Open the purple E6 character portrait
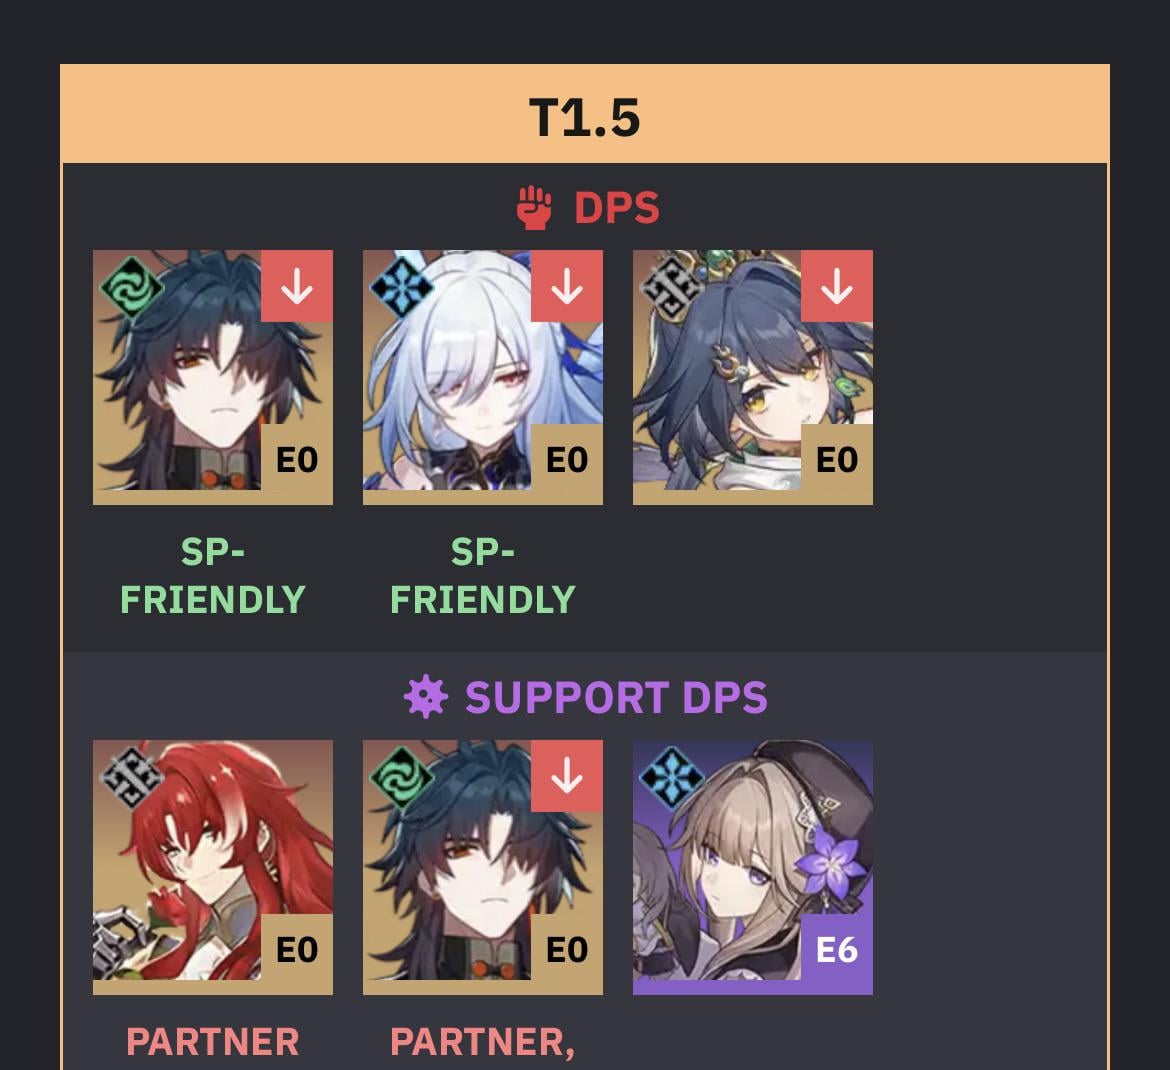The width and height of the screenshot is (1170, 1070). tap(753, 867)
